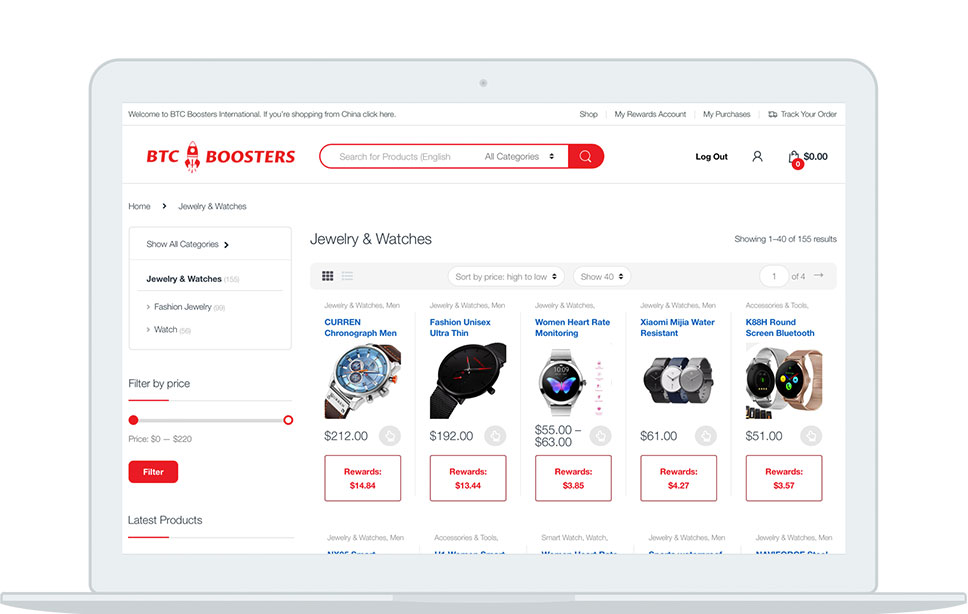
Task: Click add-to-cart icon for $61.00 Xiaomi watch
Action: pos(706,436)
